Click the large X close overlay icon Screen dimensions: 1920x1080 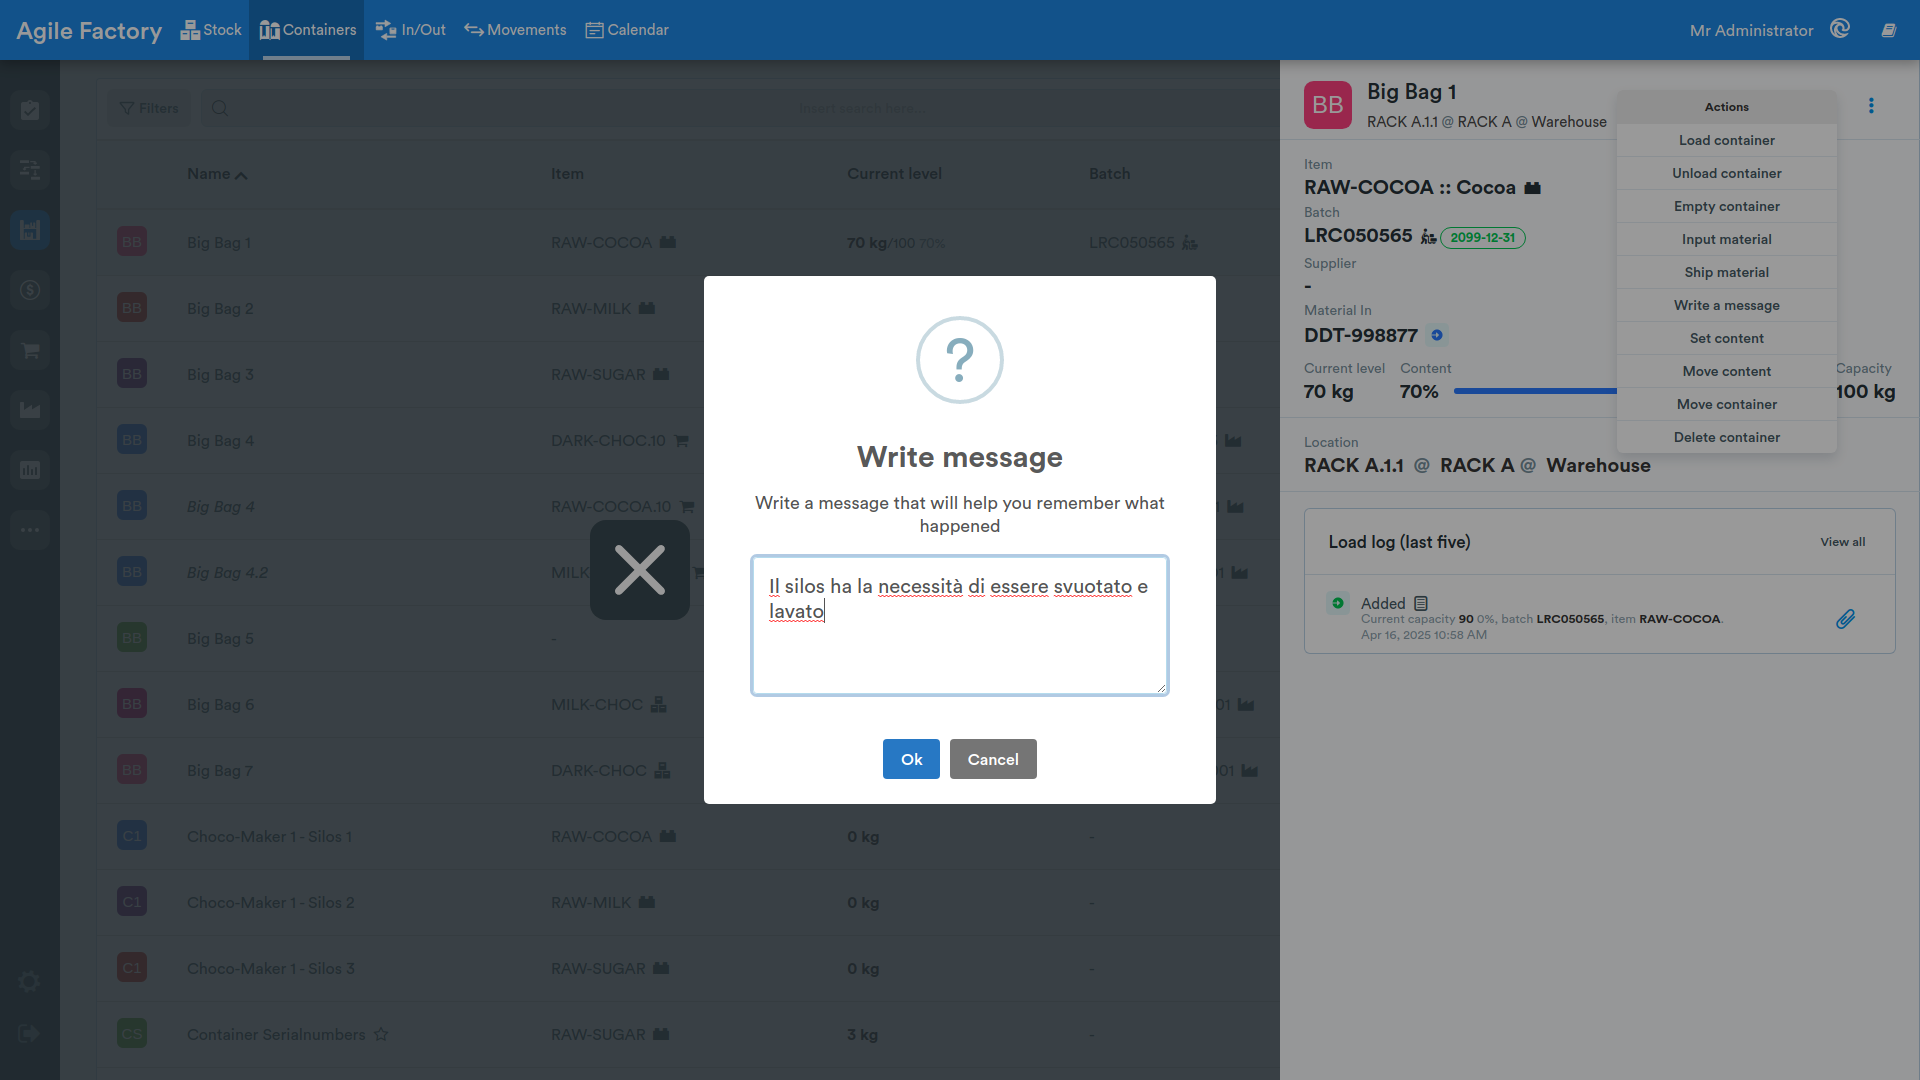click(640, 570)
